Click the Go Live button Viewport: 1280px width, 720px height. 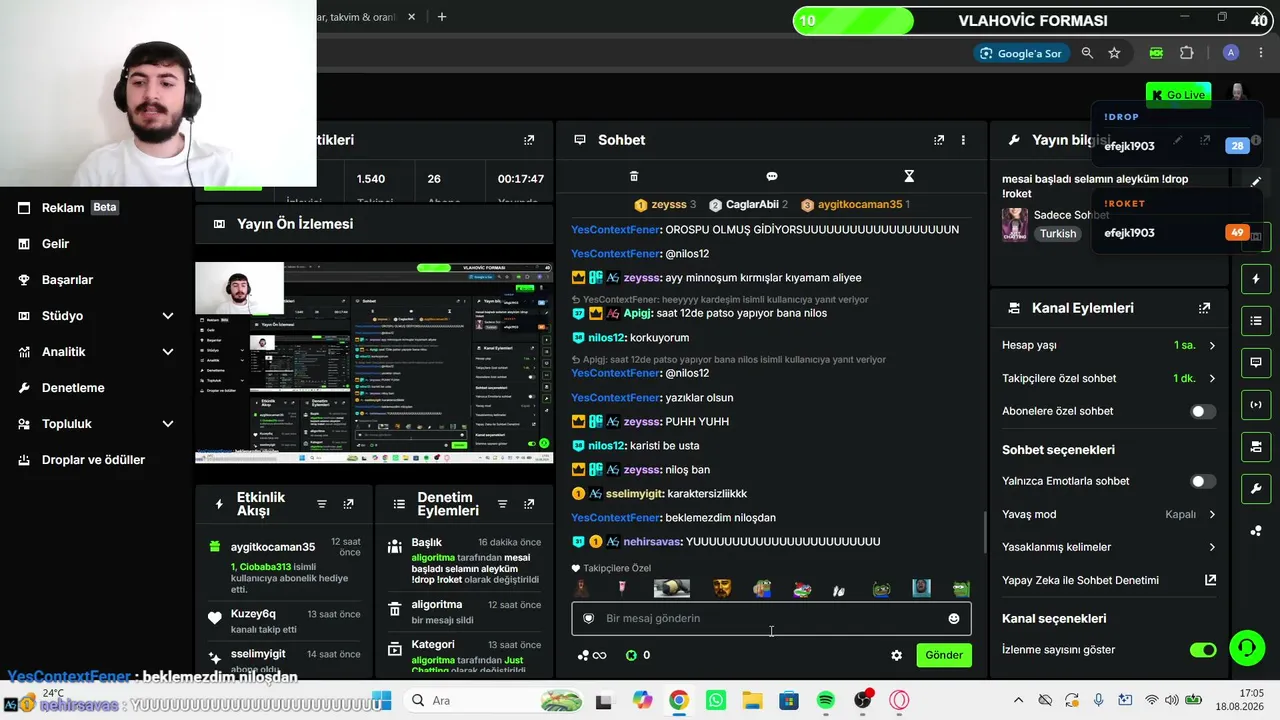[1178, 95]
